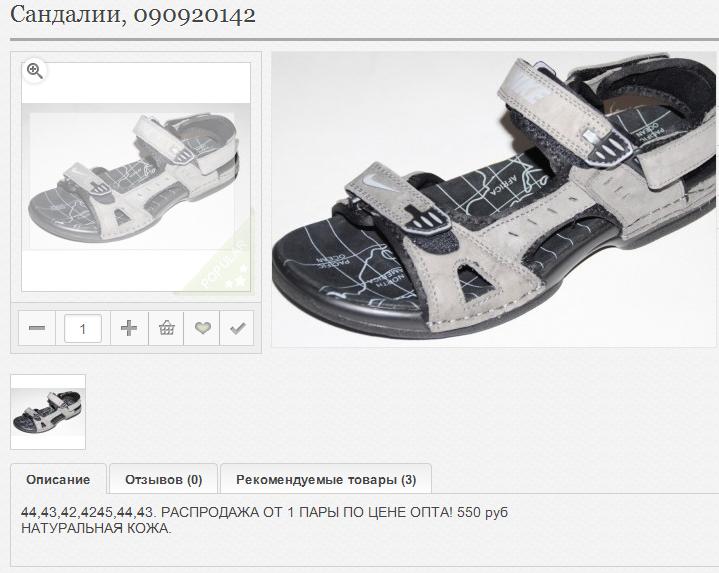
Task: Click the Nike swoosh on front strap
Action: (374, 182)
